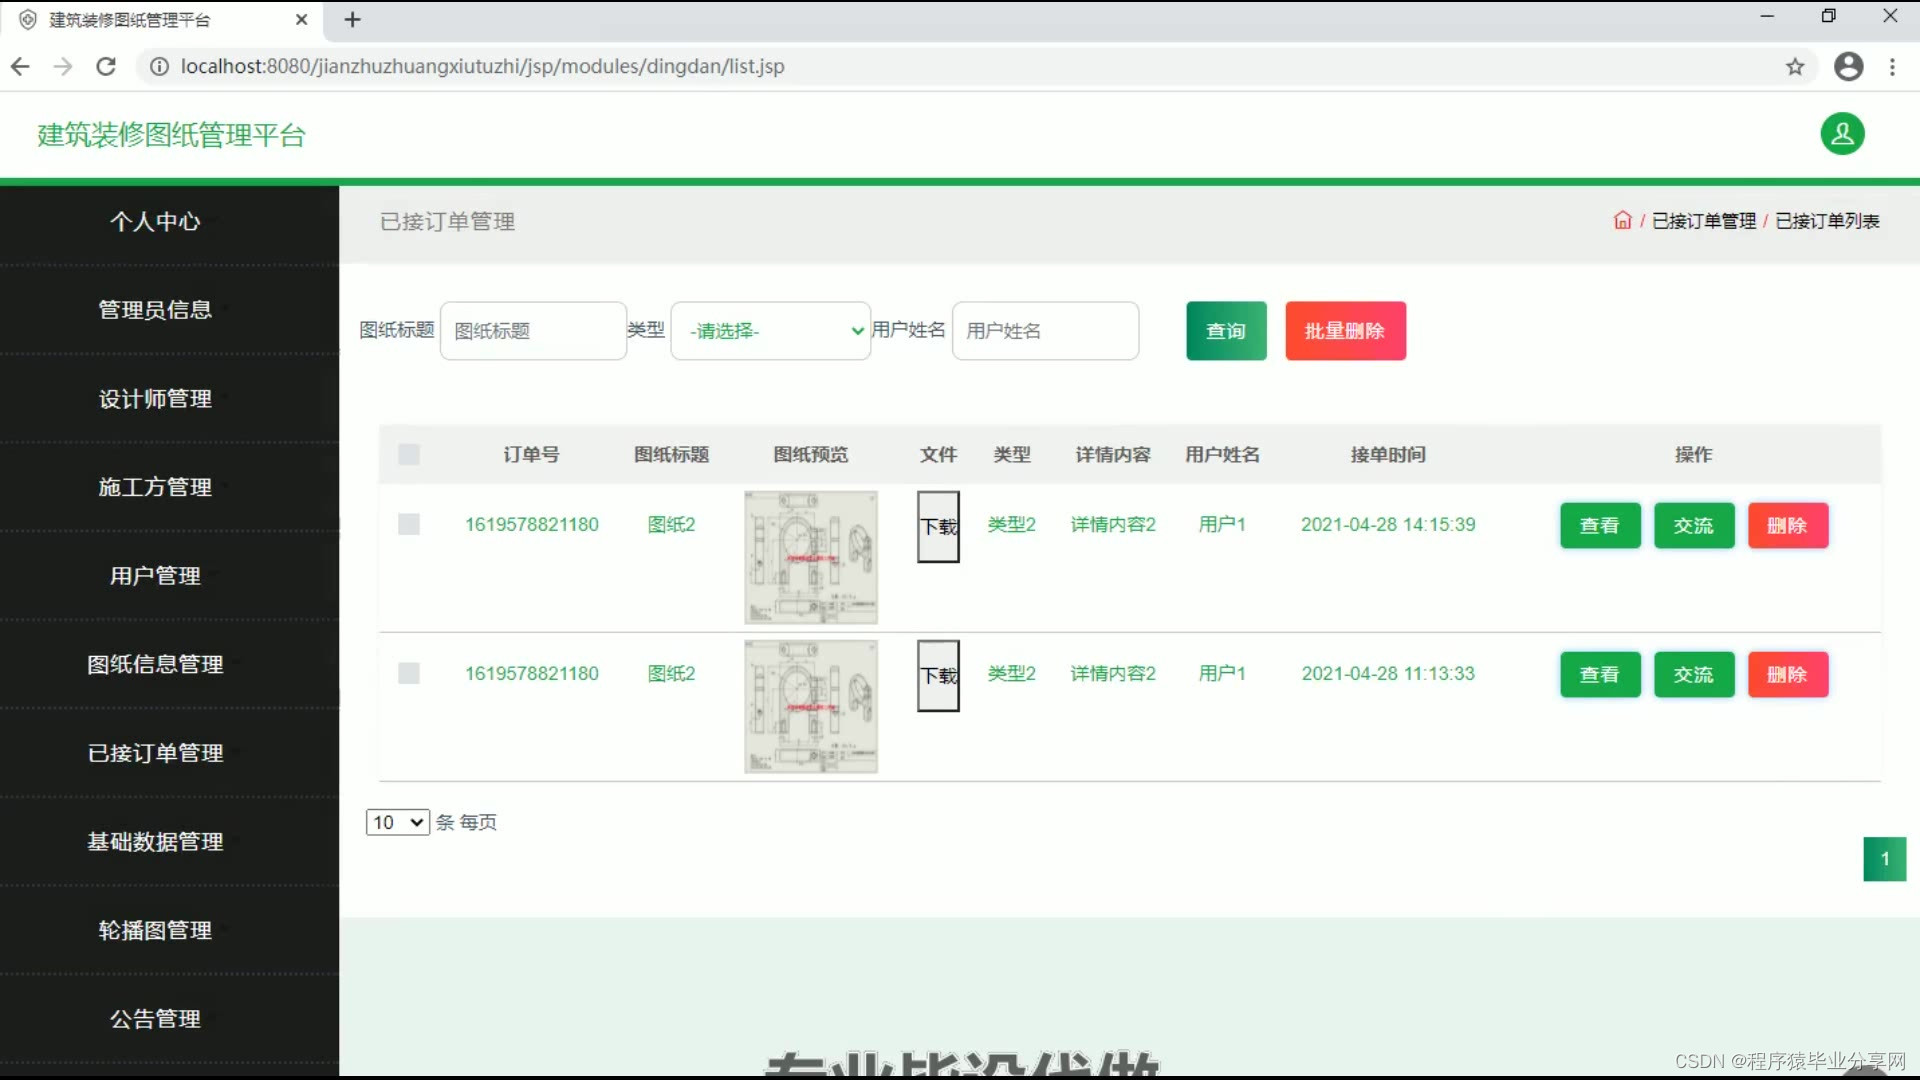Click the home icon in breadcrumb

(1622, 221)
